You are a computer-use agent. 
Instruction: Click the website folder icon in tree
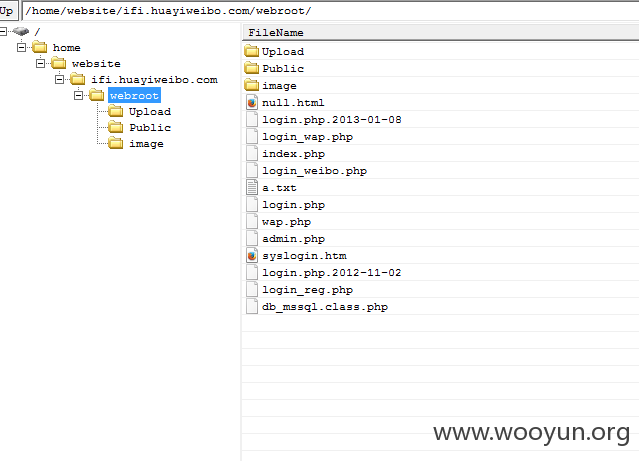point(59,63)
